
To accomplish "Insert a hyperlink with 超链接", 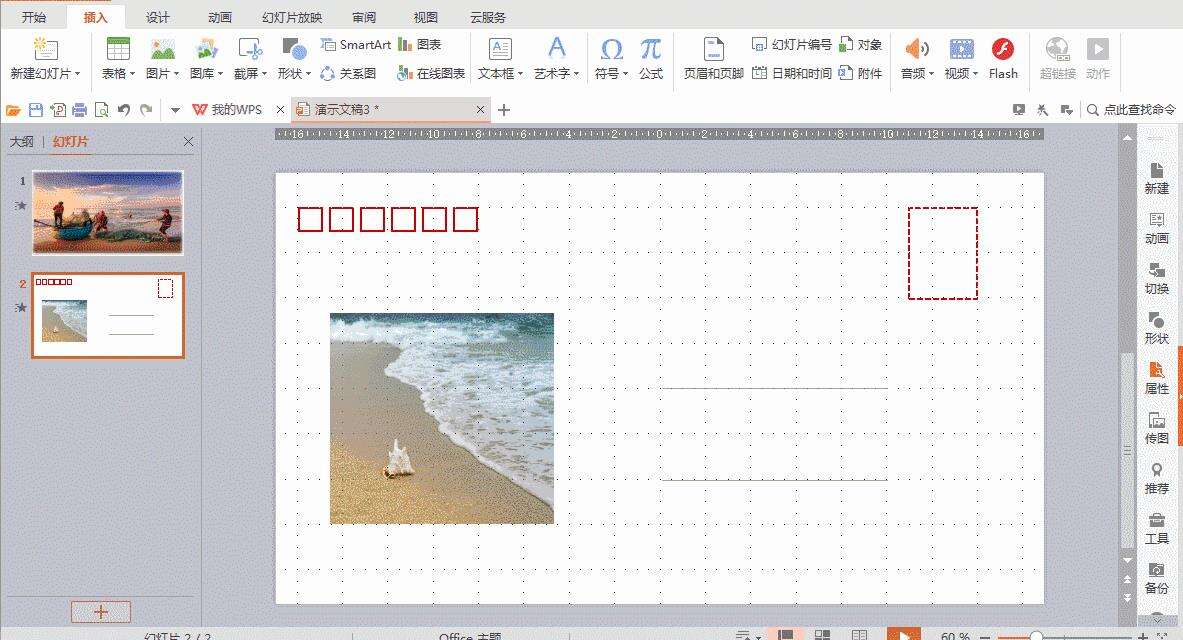I will (x=1055, y=60).
